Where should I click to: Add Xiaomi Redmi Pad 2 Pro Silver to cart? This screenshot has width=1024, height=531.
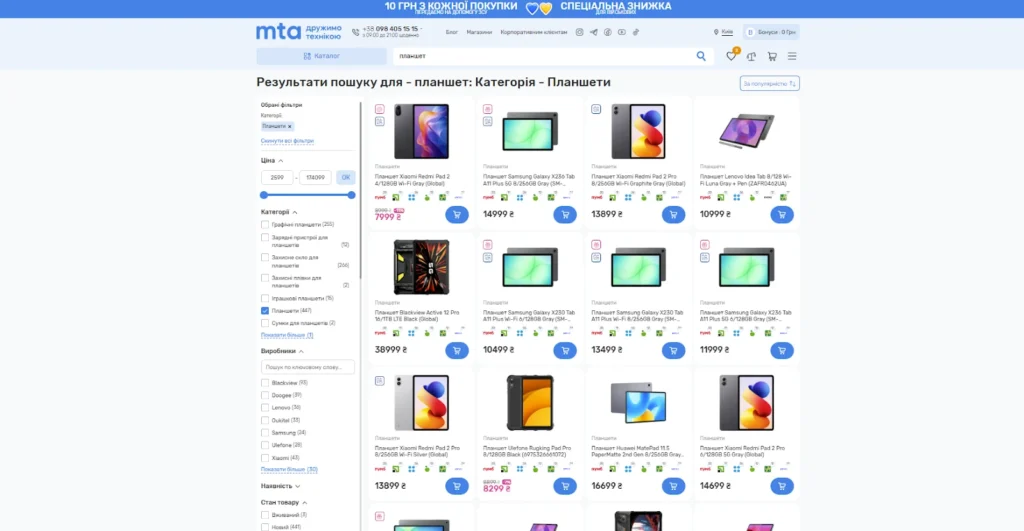coord(456,486)
